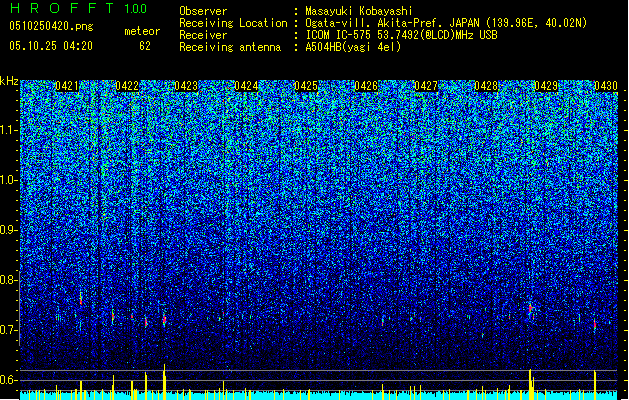Screen dimensions: 629x400
Task: Click the 0427 time marker
Action: (426, 86)
